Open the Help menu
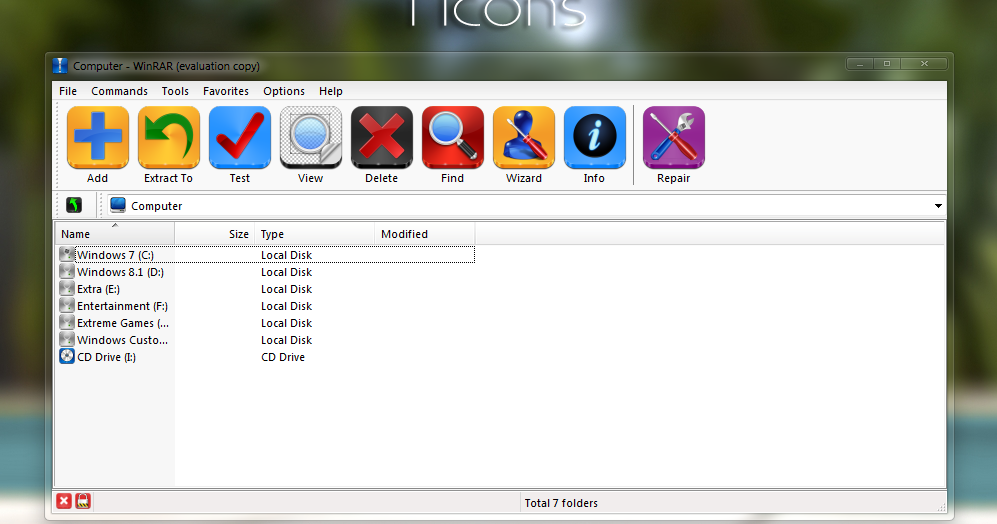Viewport: 997px width, 524px height. pos(331,91)
